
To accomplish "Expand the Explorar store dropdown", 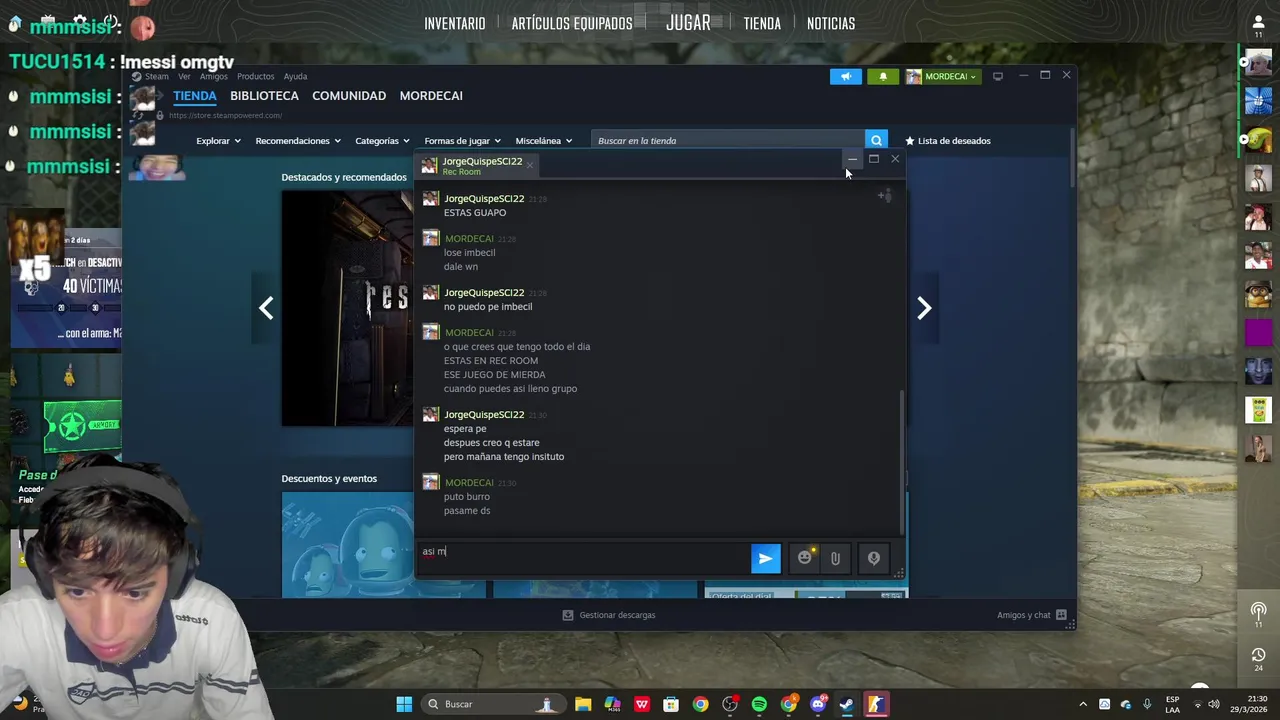I will 218,141.
